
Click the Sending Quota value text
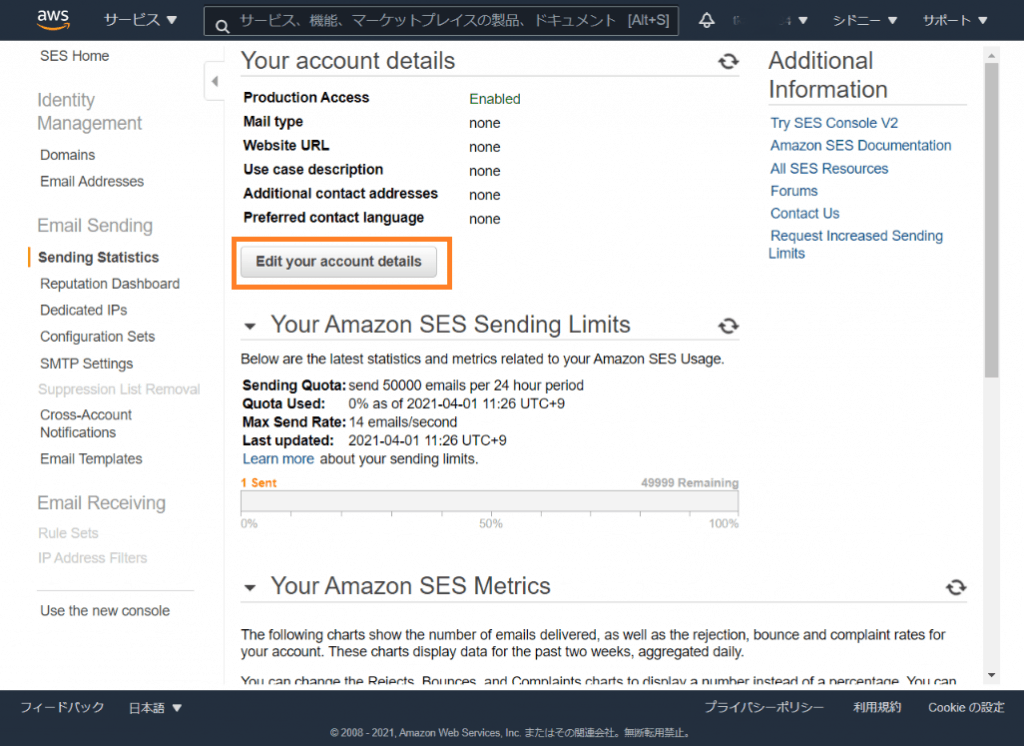click(x=466, y=385)
